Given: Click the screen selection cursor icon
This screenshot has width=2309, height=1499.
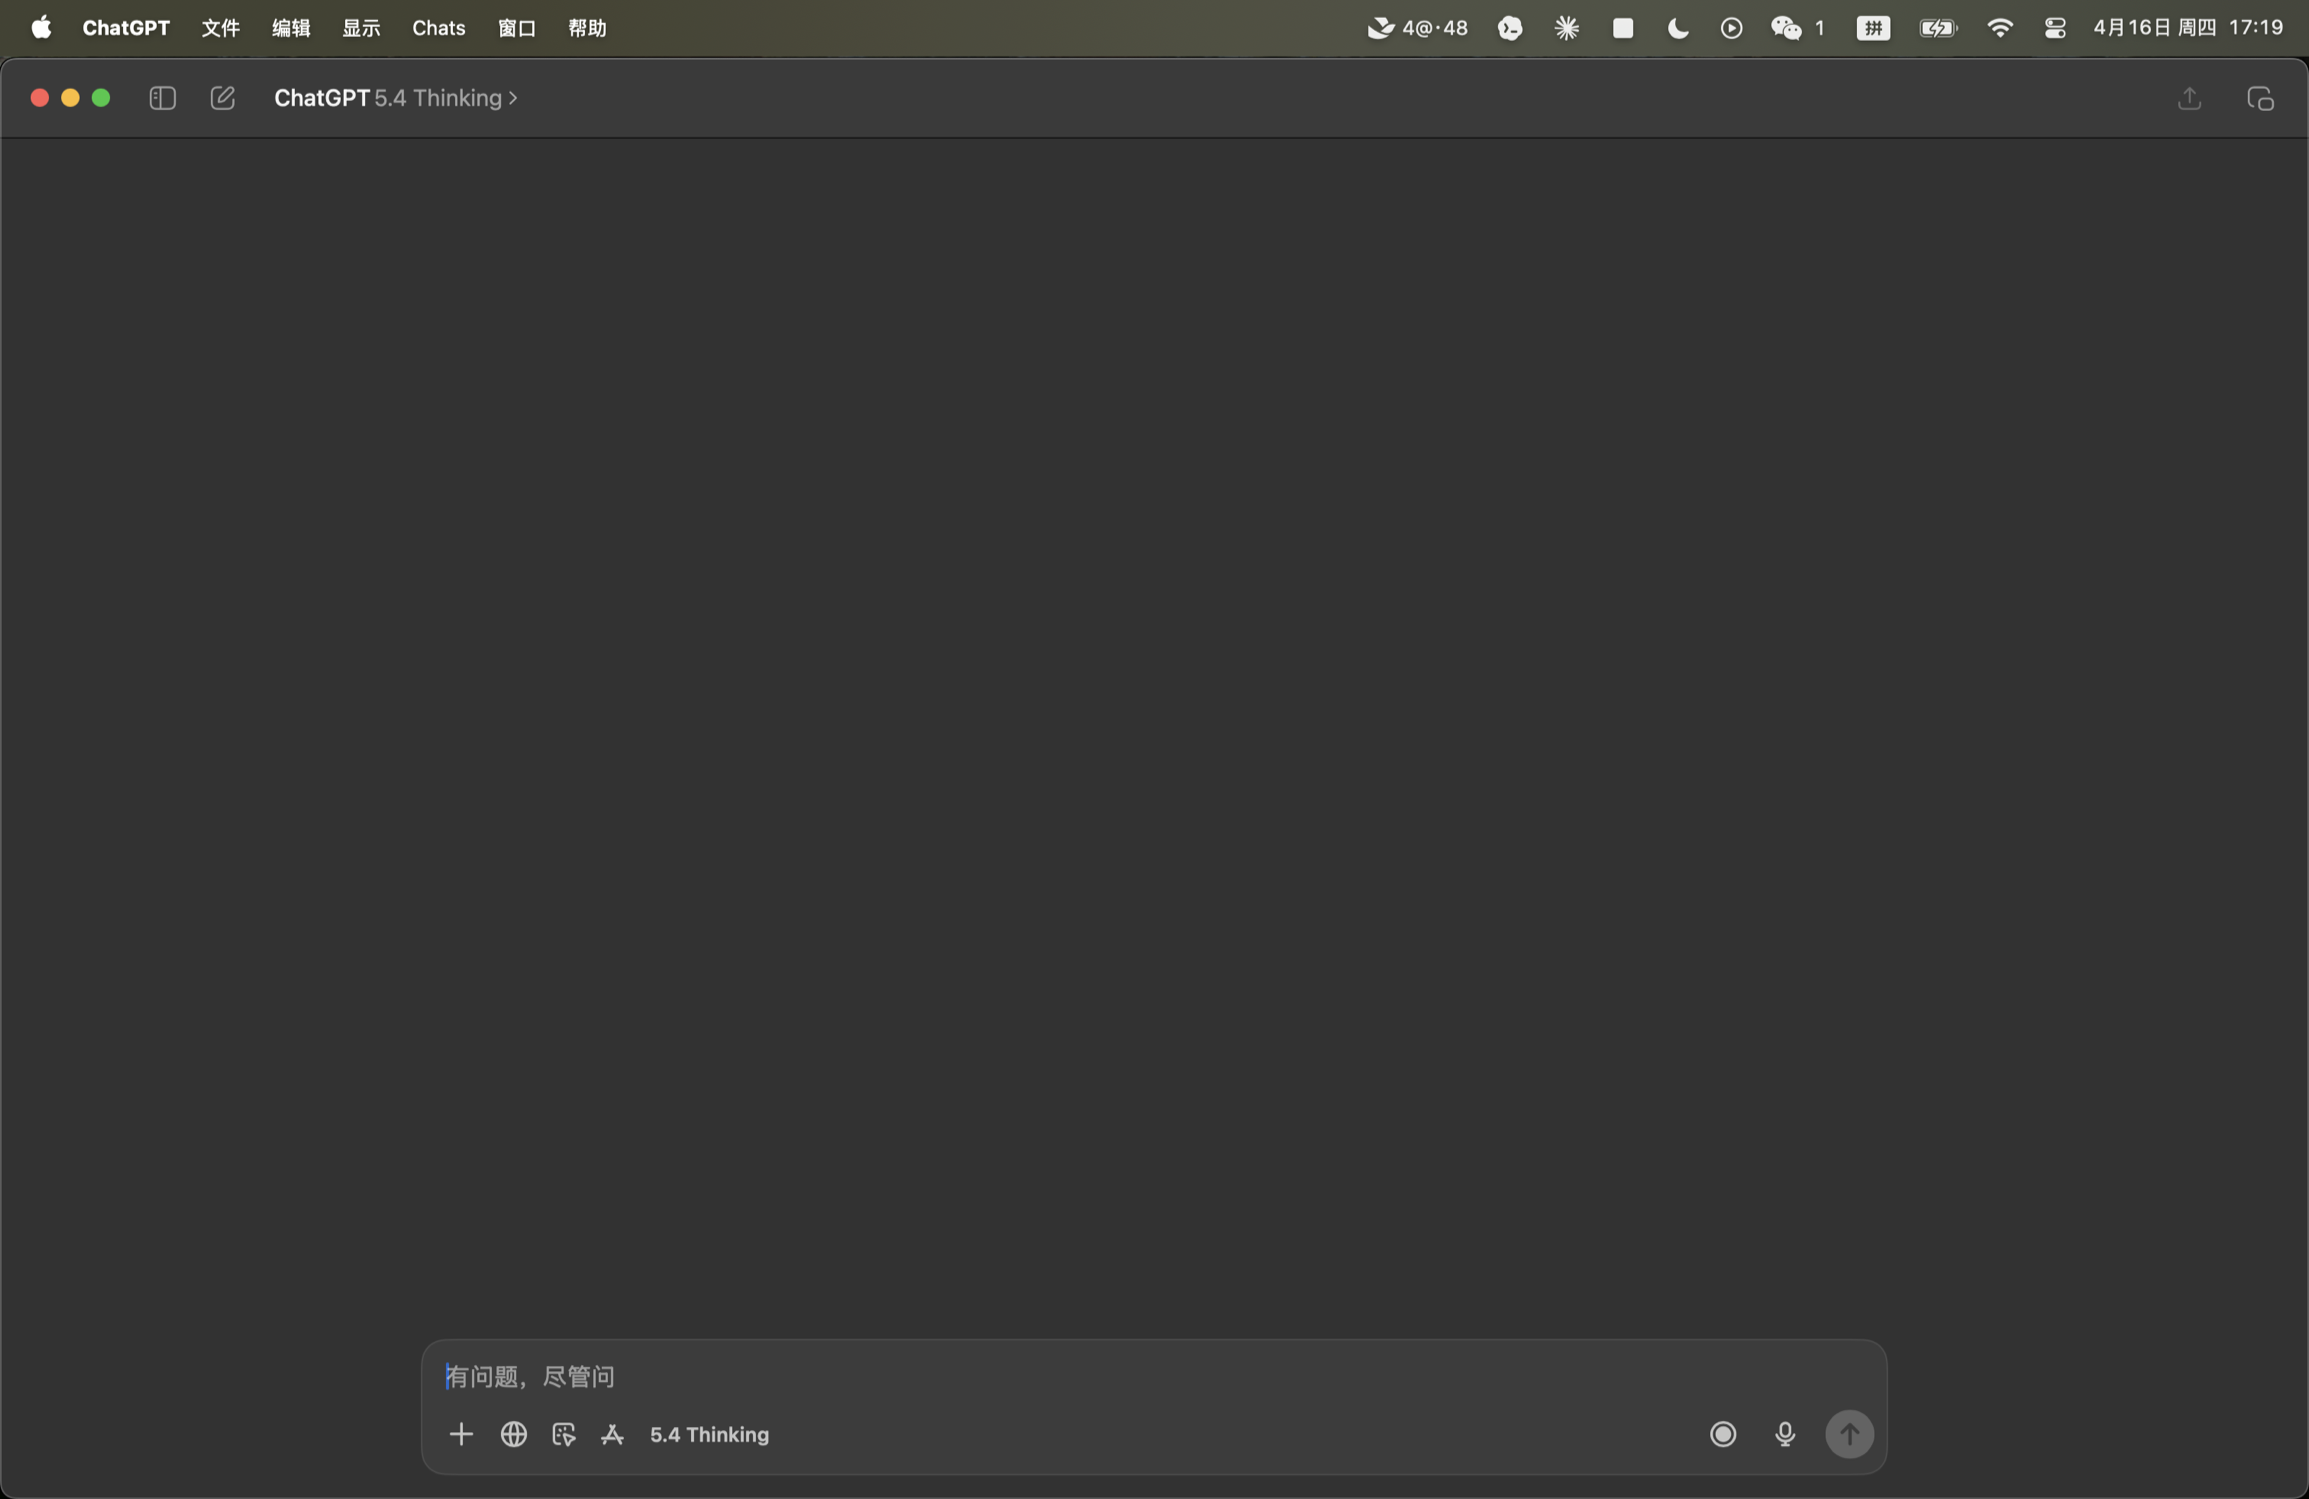Looking at the screenshot, I should 564,1434.
